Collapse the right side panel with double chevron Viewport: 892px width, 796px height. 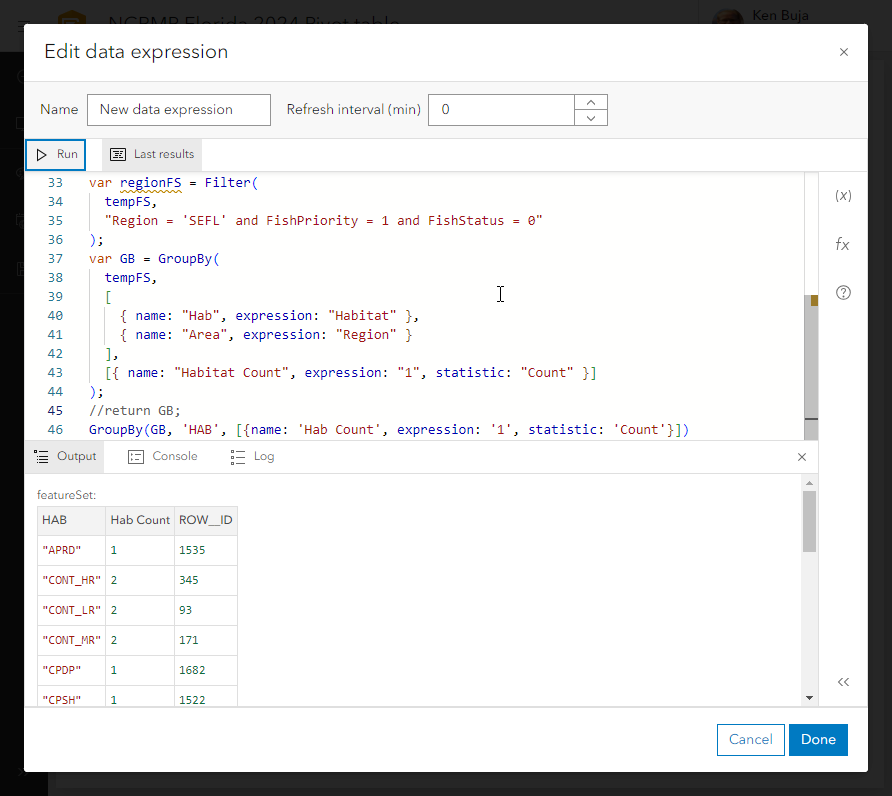(x=843, y=681)
